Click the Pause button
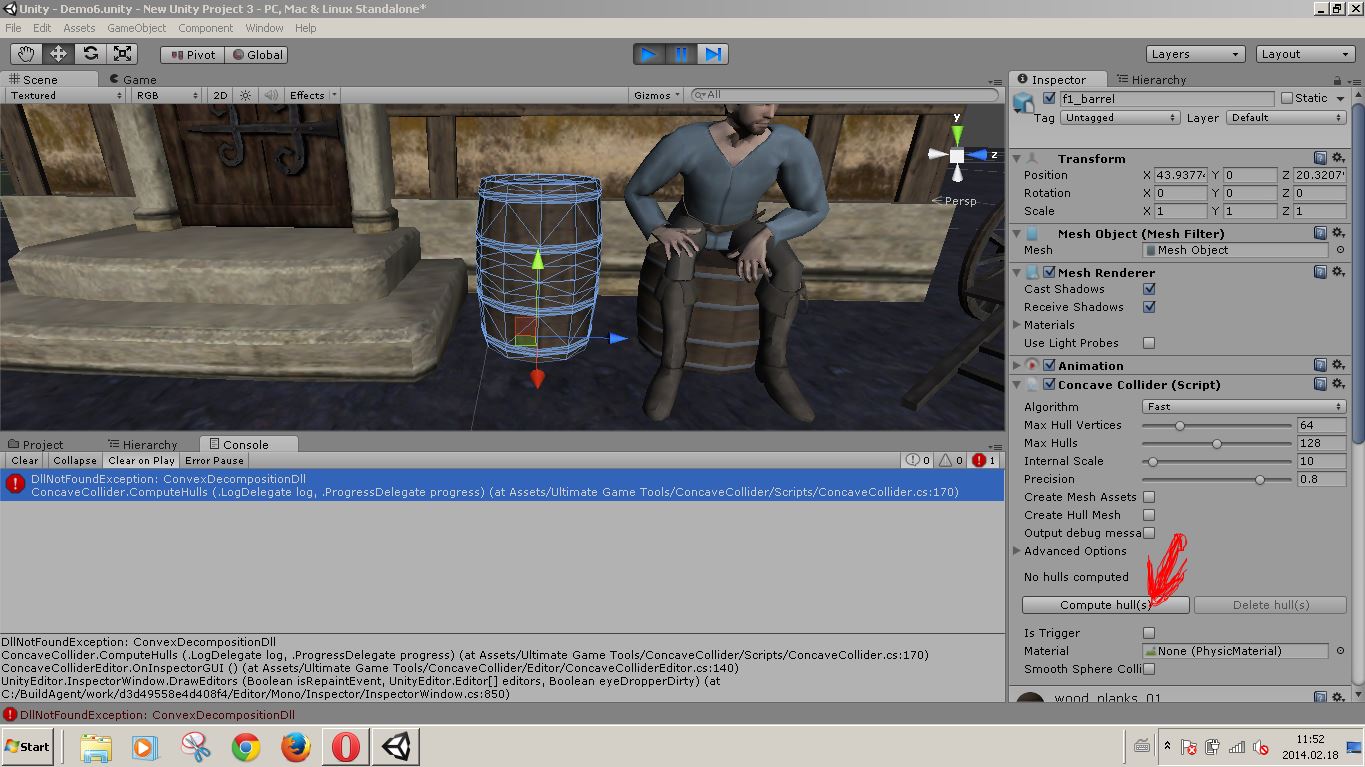Image resolution: width=1365 pixels, height=767 pixels. click(681, 54)
